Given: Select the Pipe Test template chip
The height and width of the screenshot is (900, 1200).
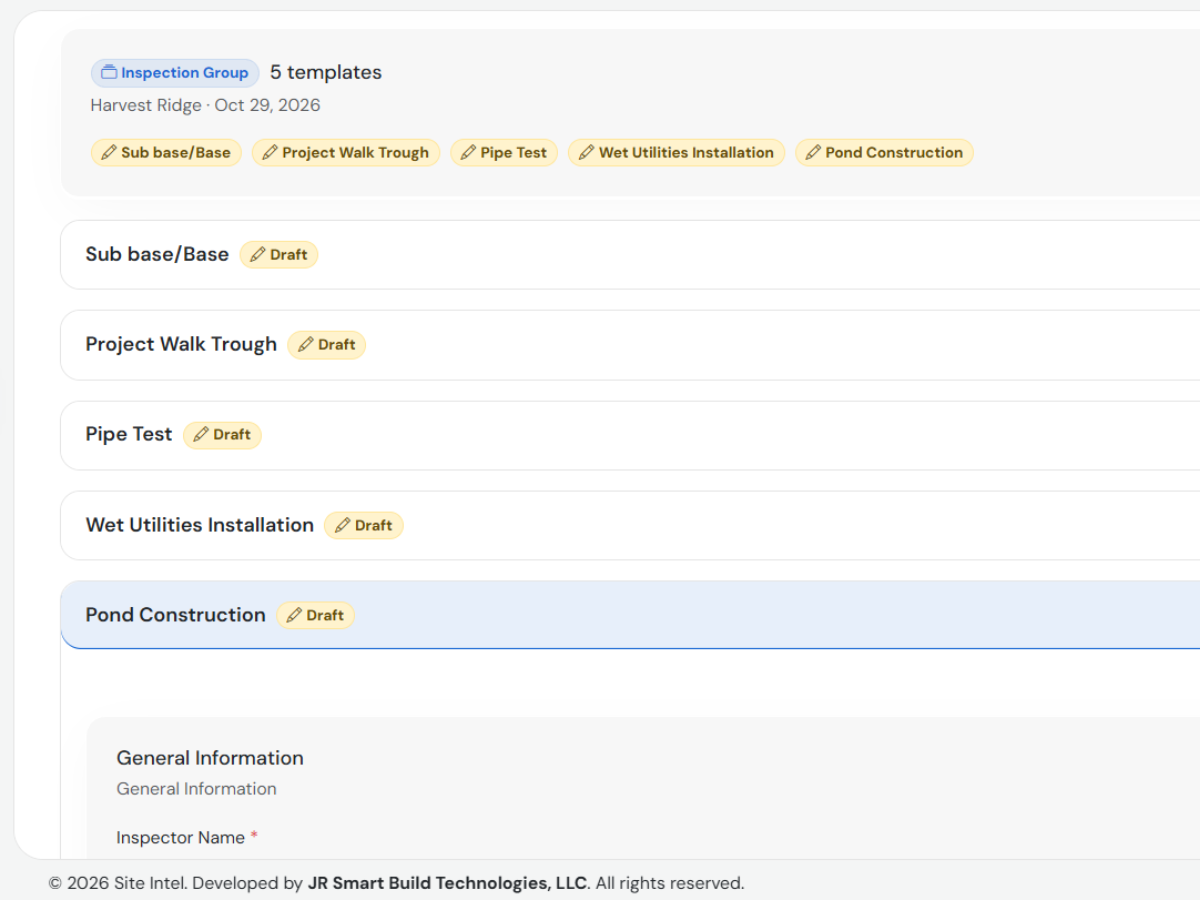Looking at the screenshot, I should 504,153.
